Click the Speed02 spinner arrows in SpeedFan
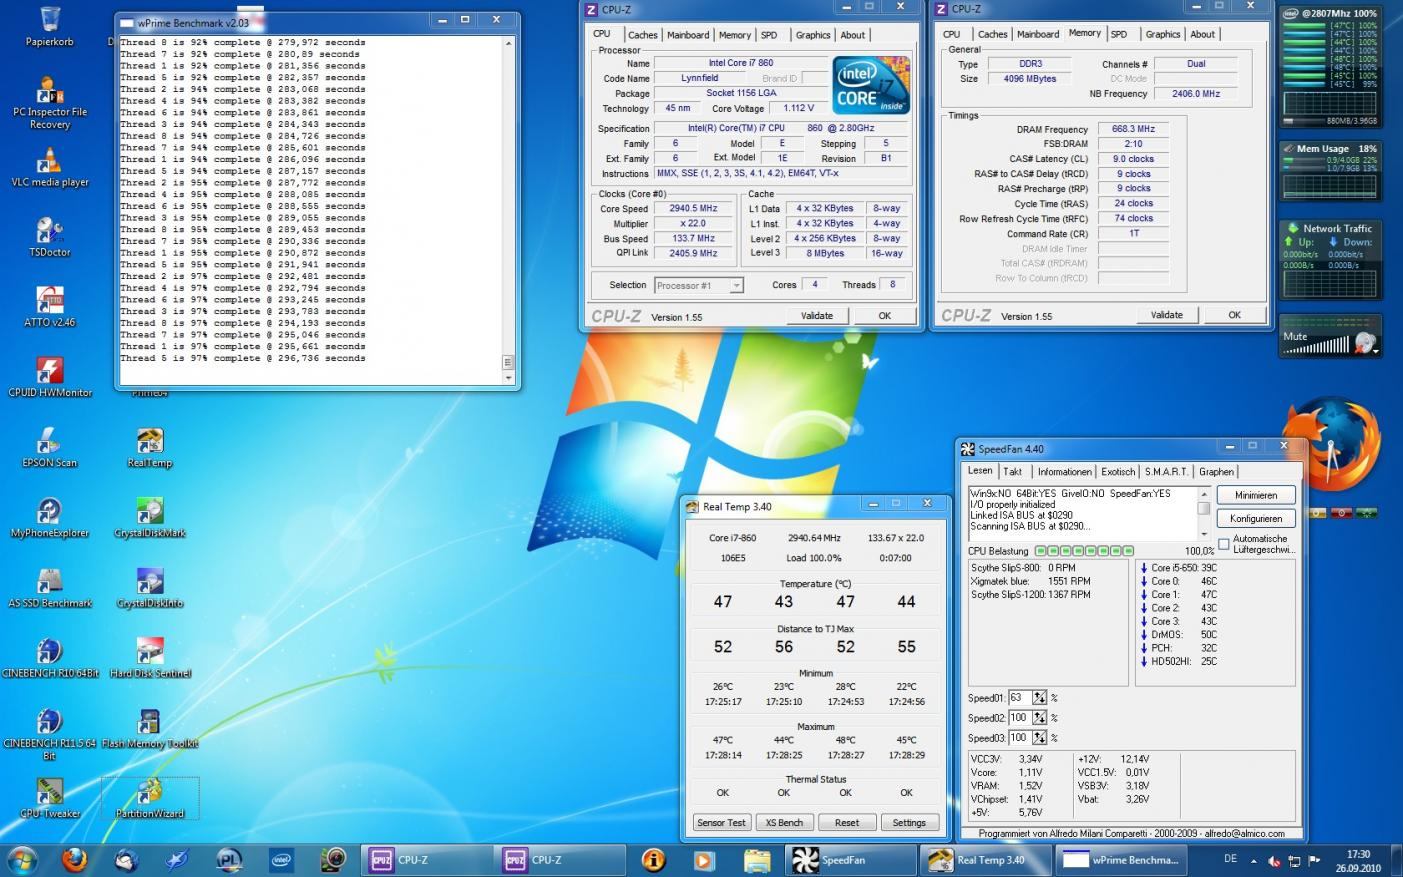This screenshot has width=1403, height=877. tap(1040, 718)
